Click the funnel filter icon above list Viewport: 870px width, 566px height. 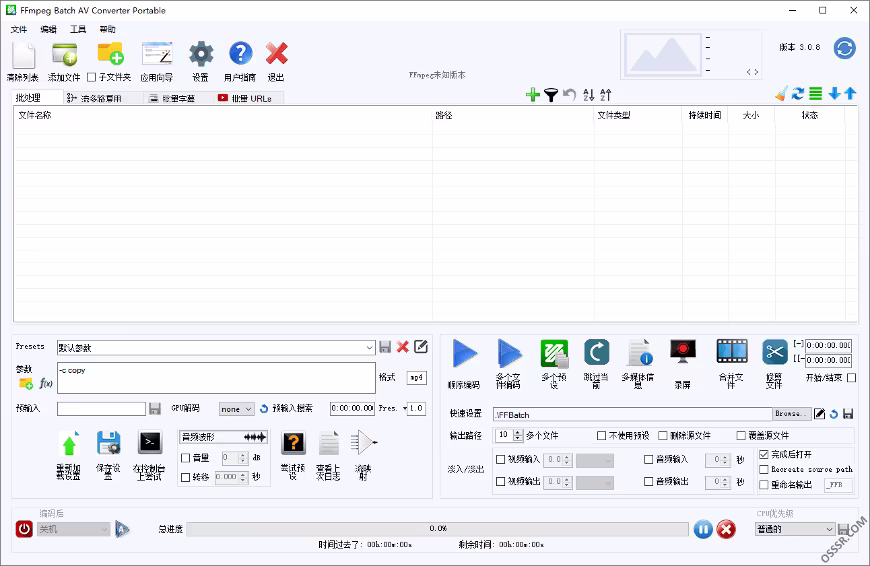pyautogui.click(x=550, y=95)
